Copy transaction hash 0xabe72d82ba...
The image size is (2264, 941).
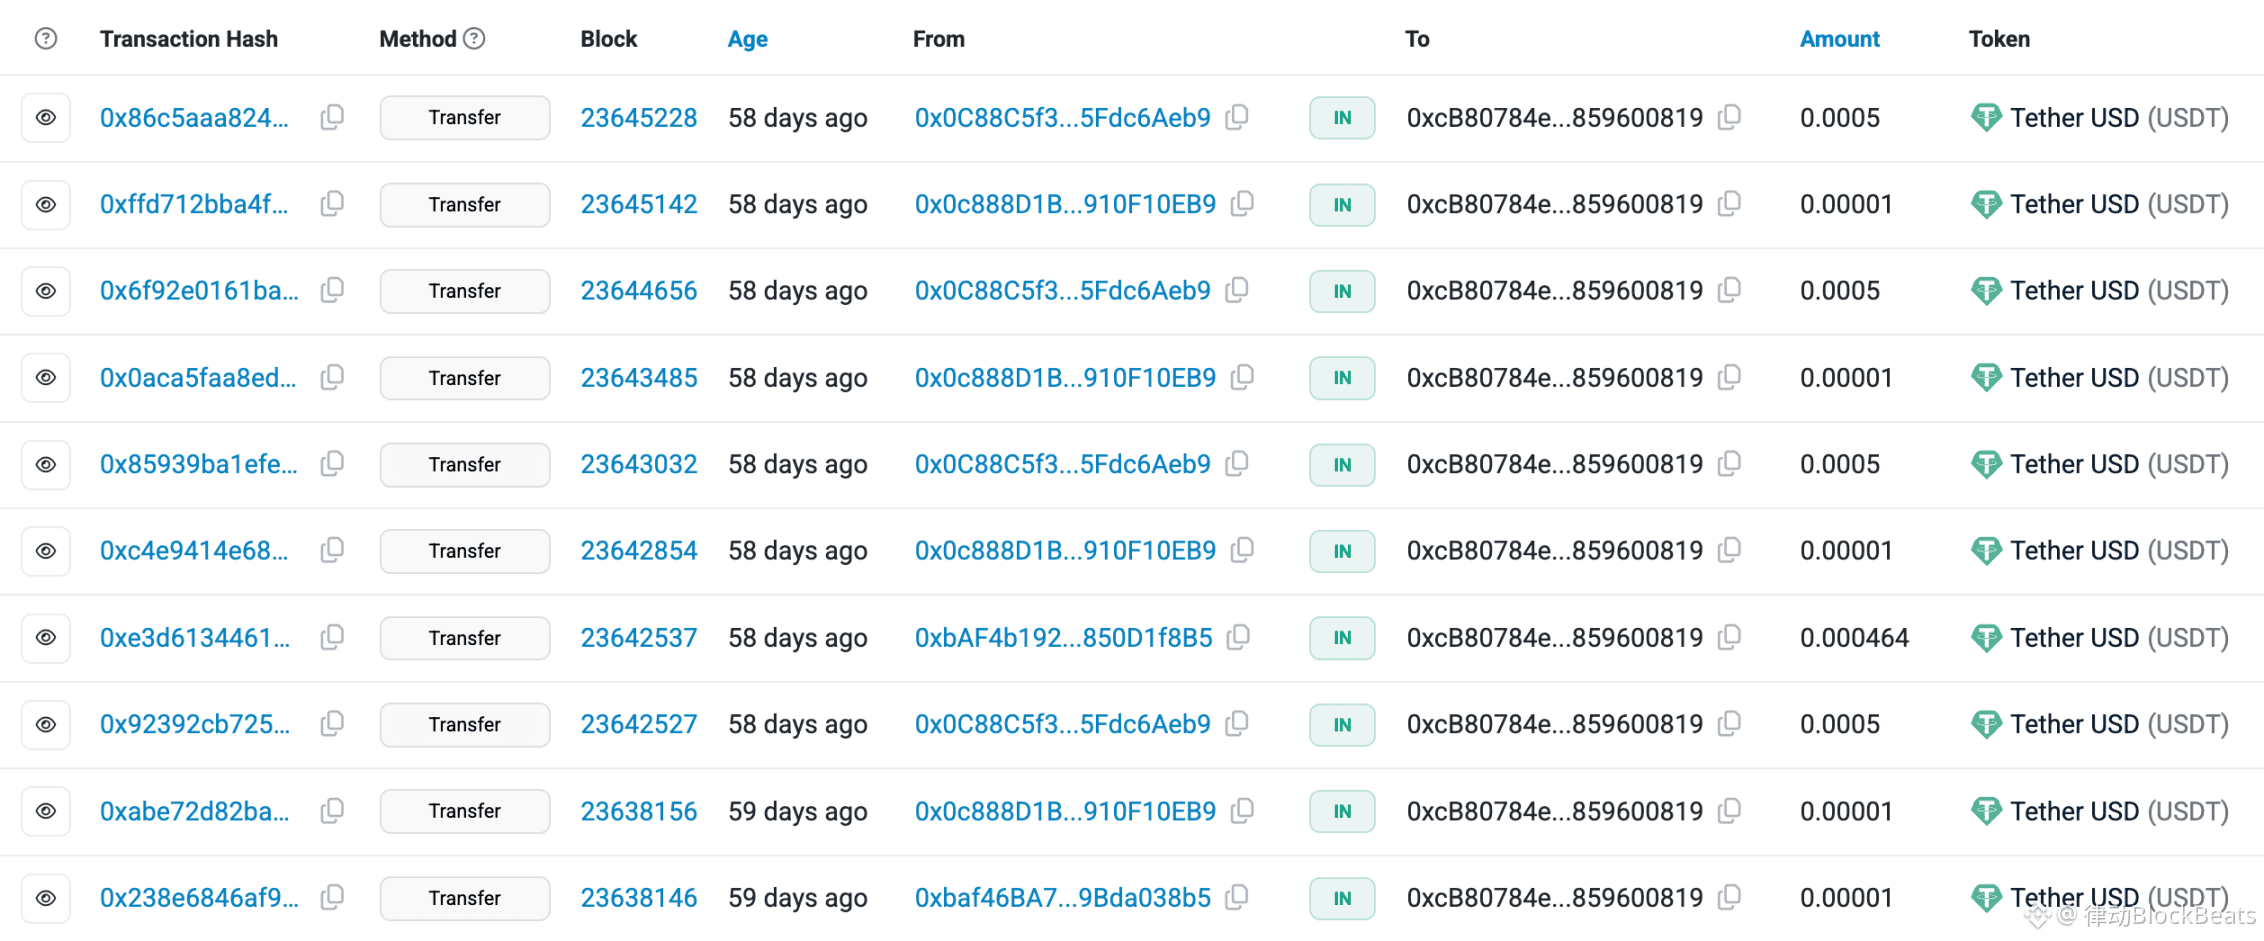(x=332, y=810)
